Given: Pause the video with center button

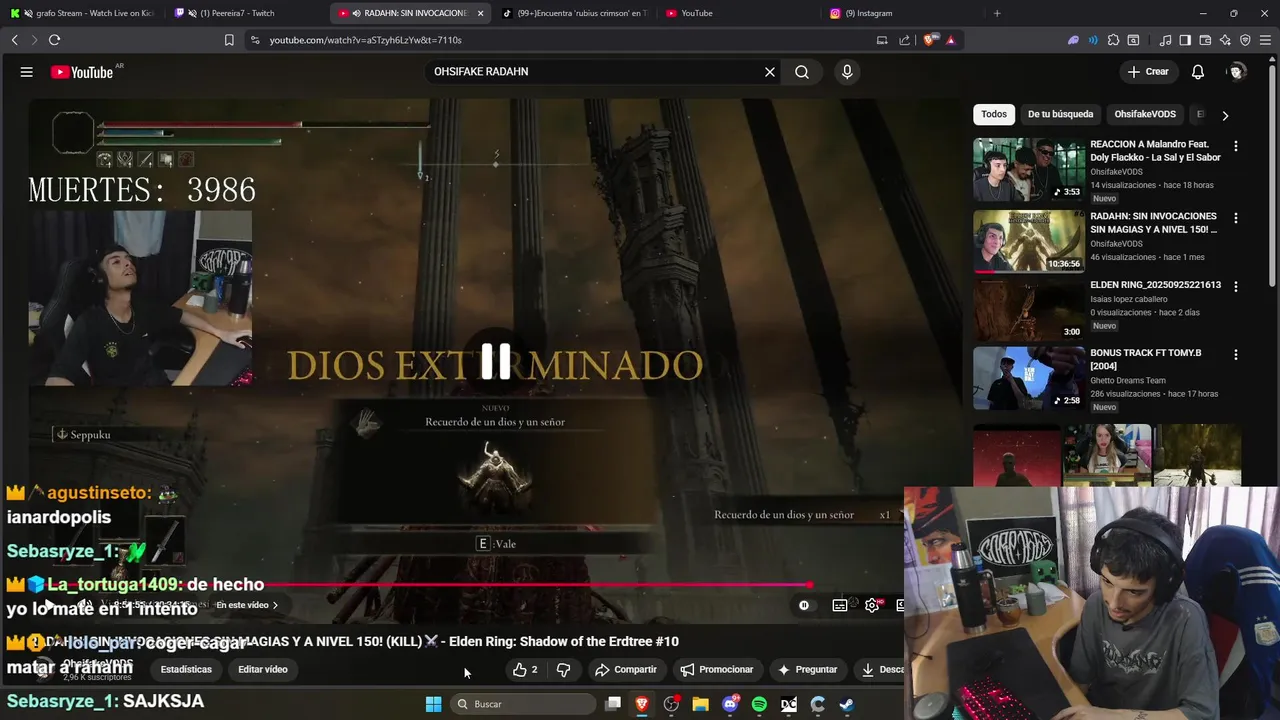Looking at the screenshot, I should (x=495, y=362).
